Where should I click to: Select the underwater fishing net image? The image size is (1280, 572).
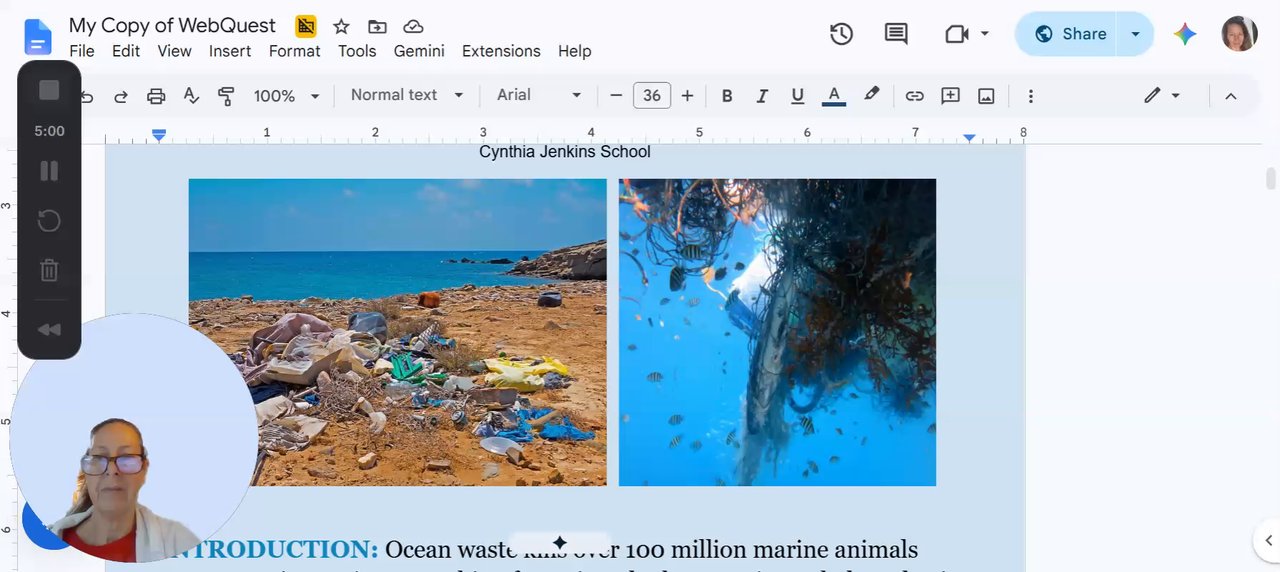[777, 332]
